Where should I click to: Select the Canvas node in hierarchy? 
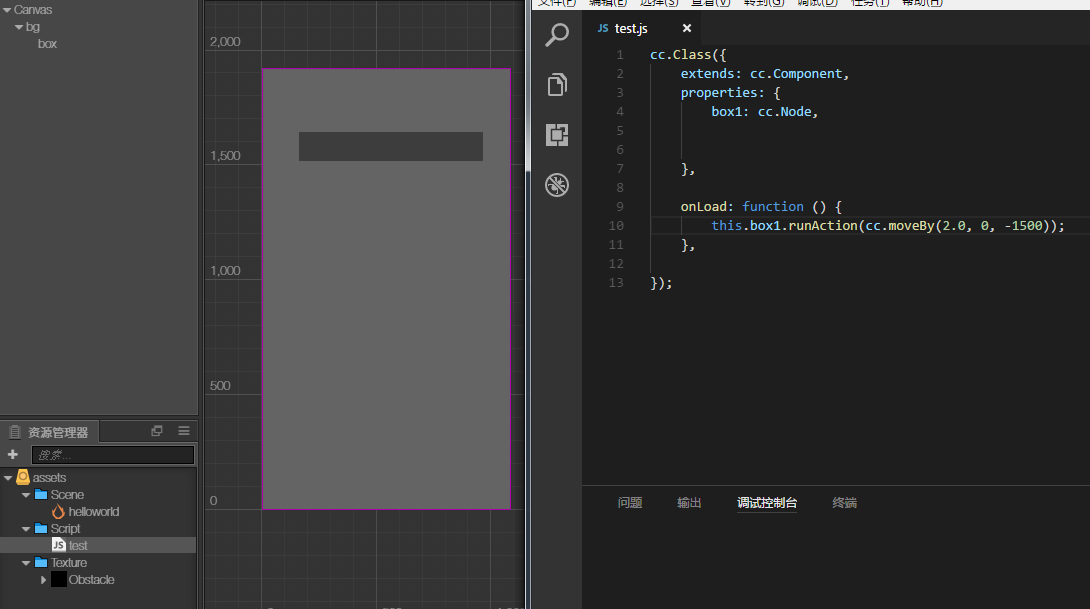coord(33,10)
